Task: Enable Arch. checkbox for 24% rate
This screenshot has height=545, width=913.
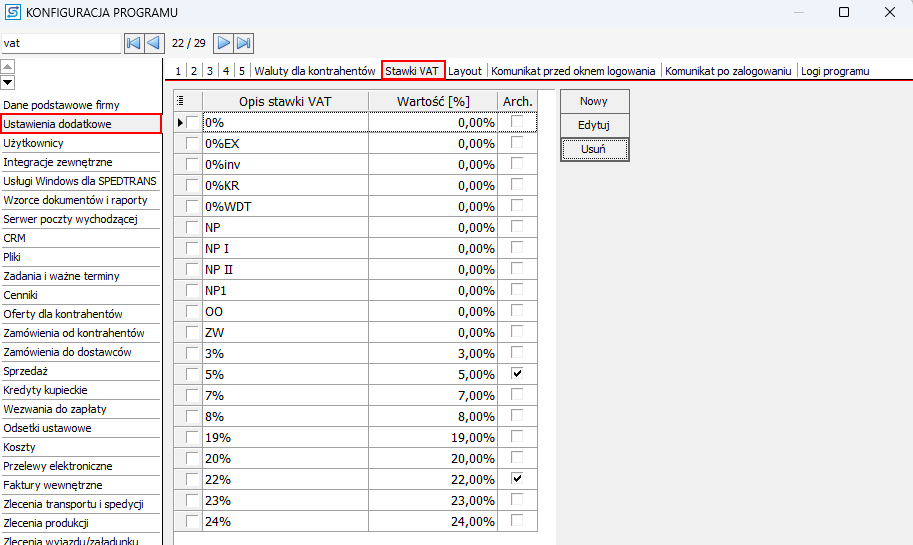Action: coord(517,520)
